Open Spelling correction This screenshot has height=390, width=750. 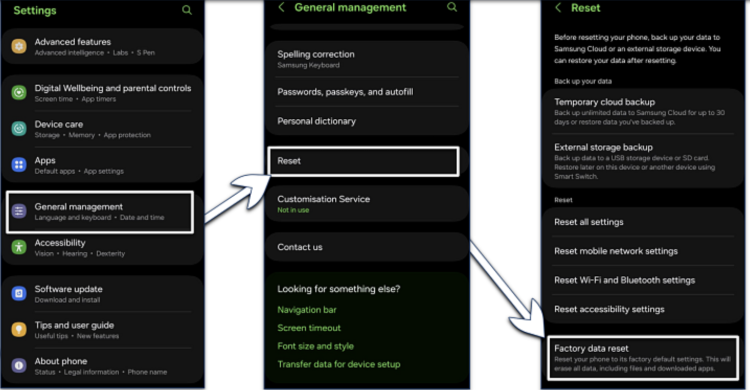point(367,59)
